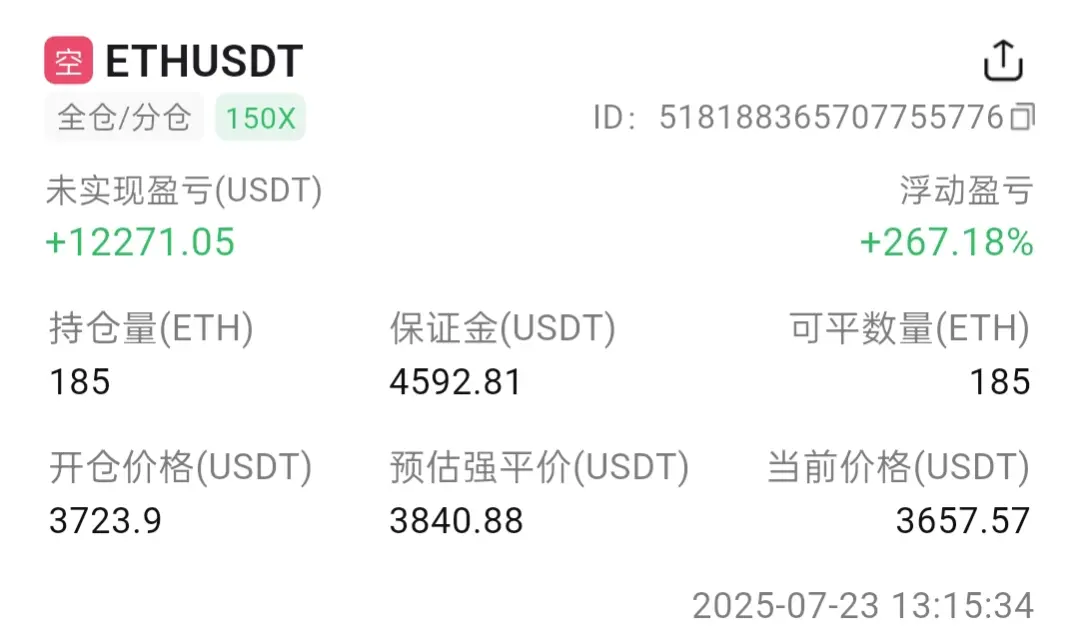Select the 开仓价格 entry price 3723.9
Image resolution: width=1079 pixels, height=637 pixels.
[105, 521]
